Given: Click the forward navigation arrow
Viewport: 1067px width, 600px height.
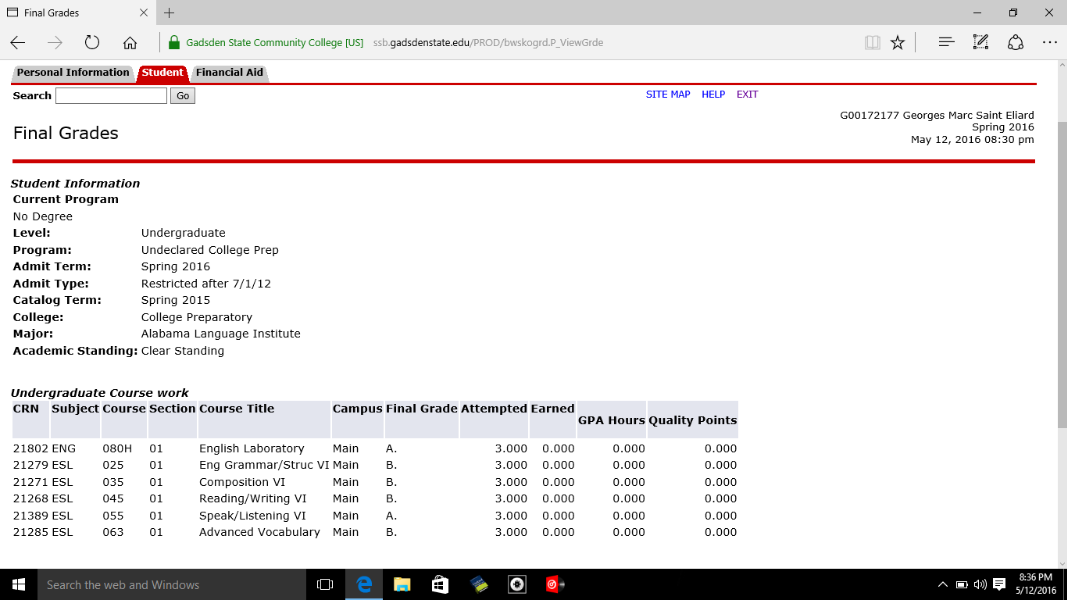Looking at the screenshot, I should click(x=54, y=42).
